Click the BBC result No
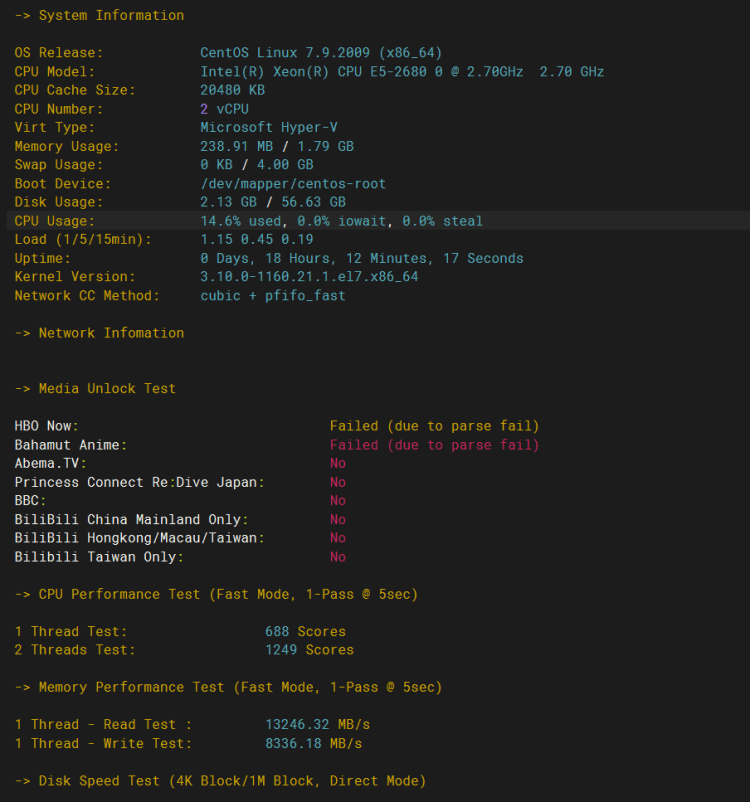The width and height of the screenshot is (750, 802). pyautogui.click(x=338, y=501)
